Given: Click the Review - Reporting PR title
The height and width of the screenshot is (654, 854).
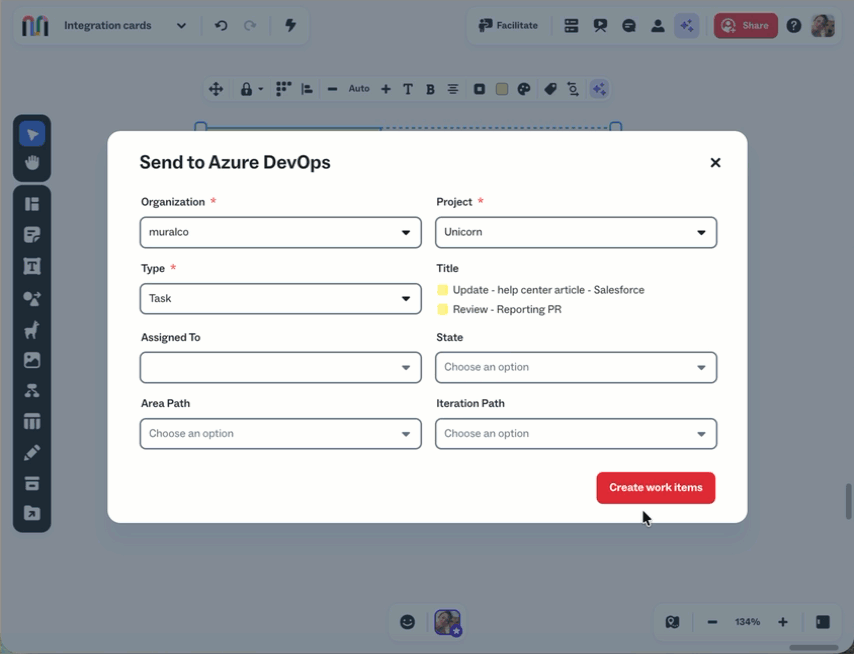Looking at the screenshot, I should 507,310.
